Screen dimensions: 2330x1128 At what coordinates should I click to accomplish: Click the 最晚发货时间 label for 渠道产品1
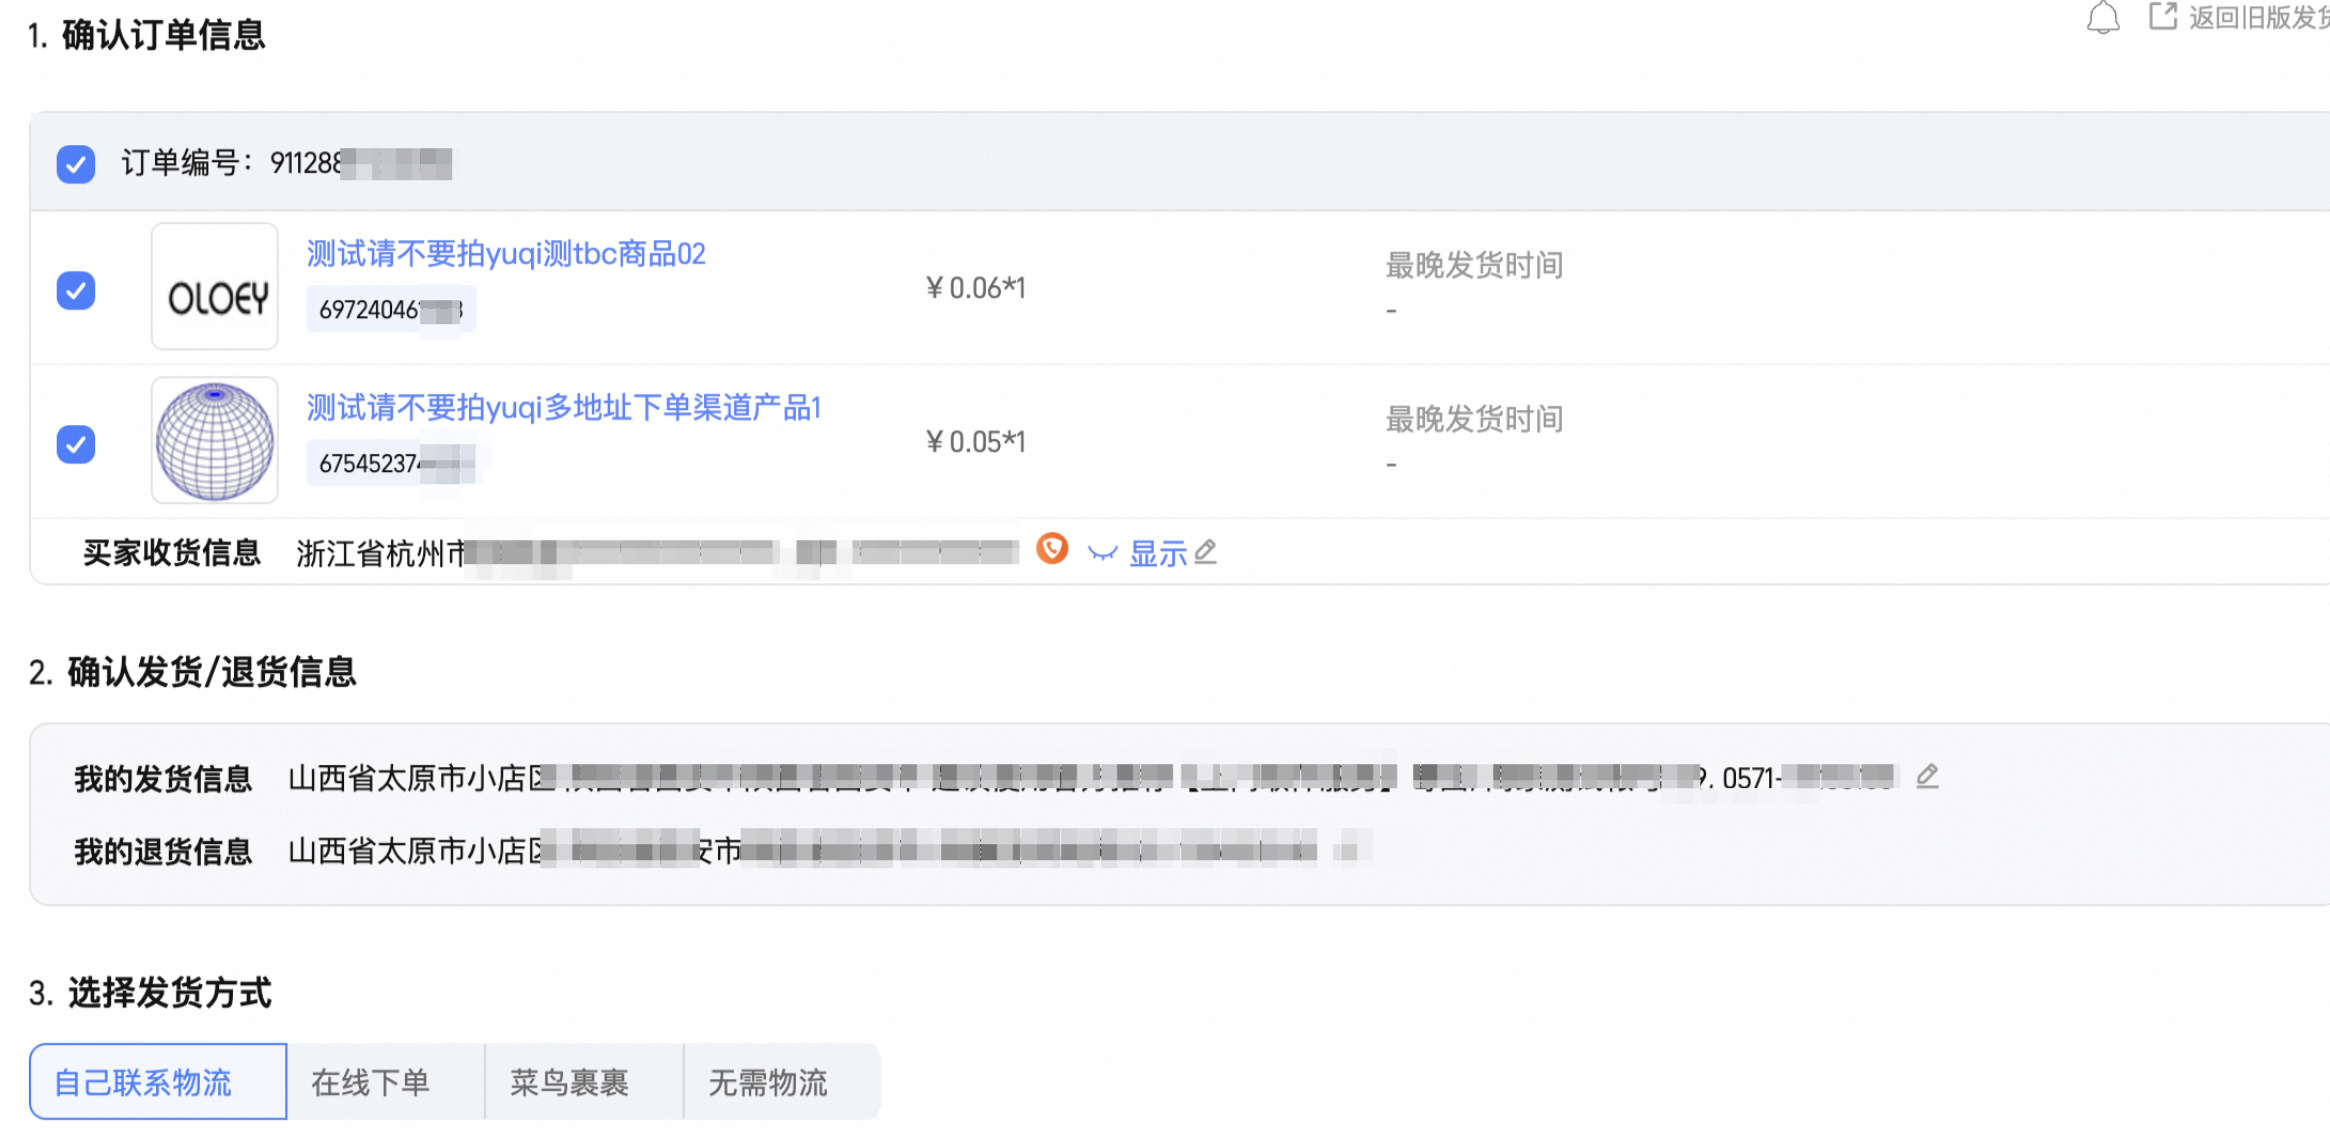click(x=1474, y=420)
